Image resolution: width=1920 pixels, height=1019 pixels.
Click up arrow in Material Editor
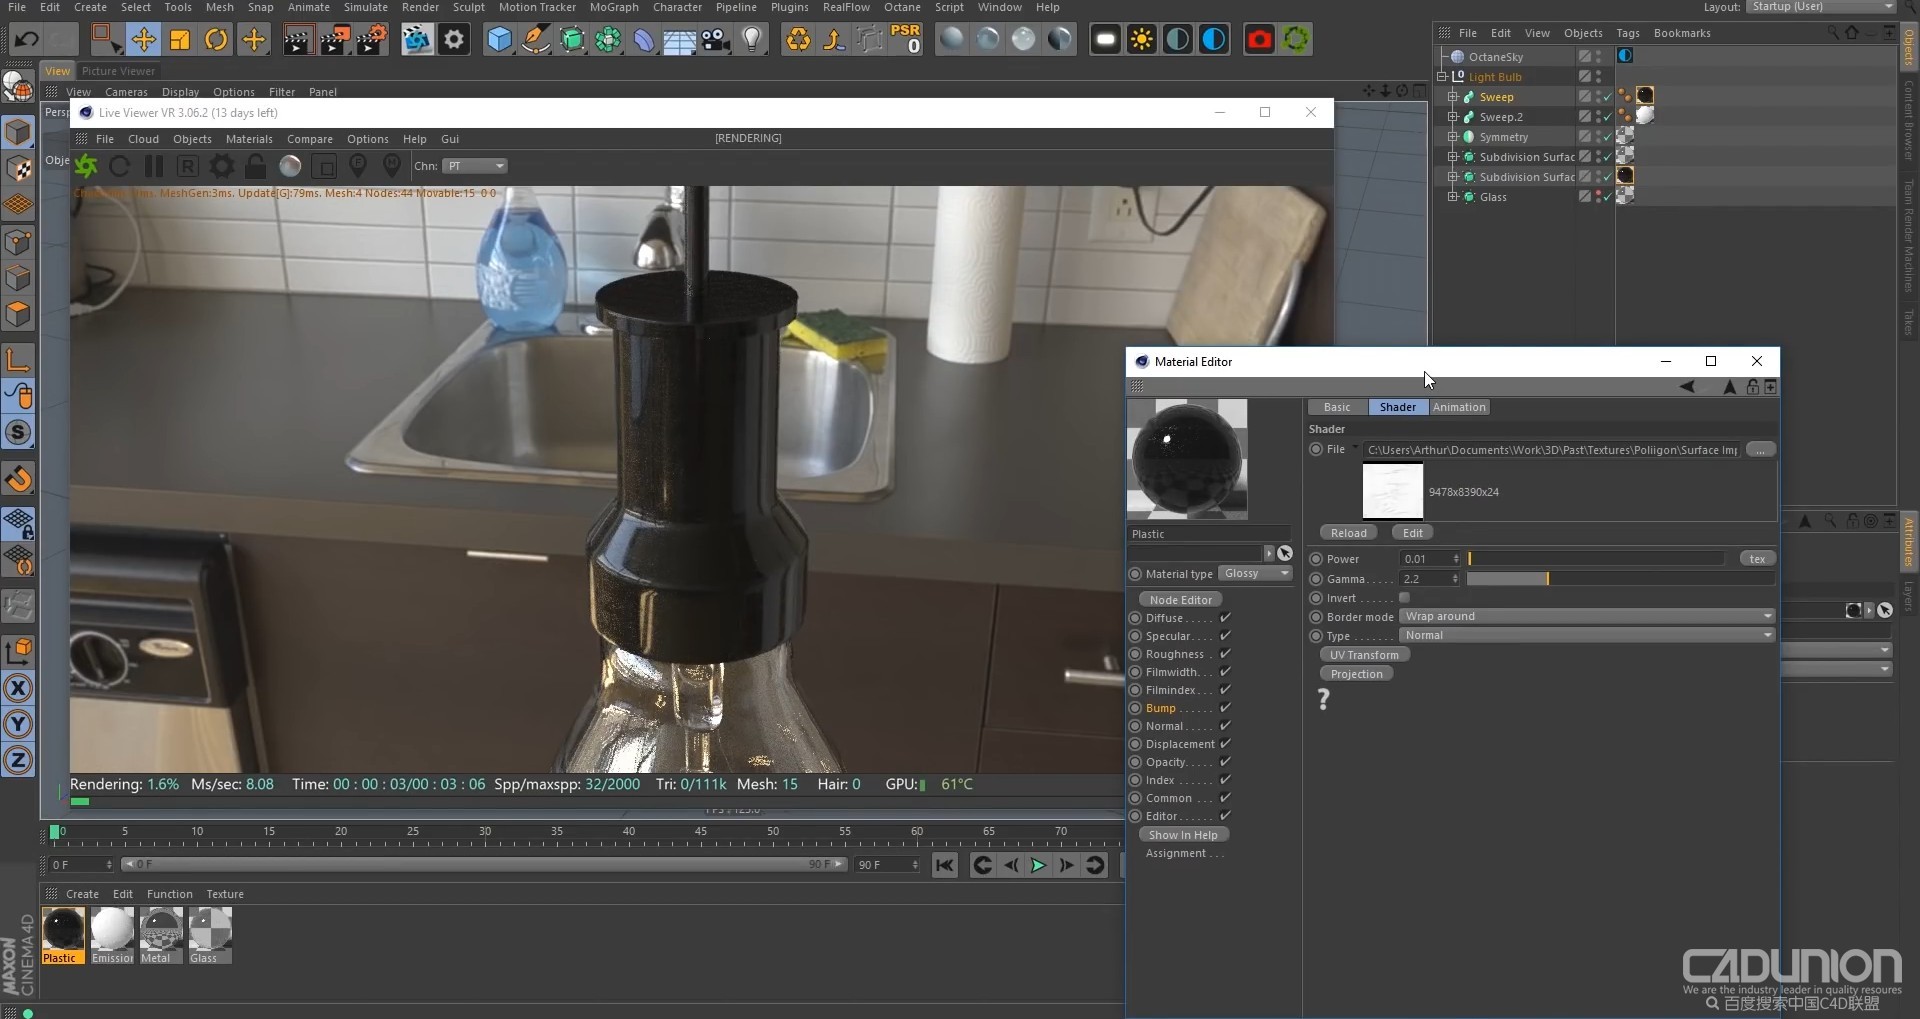coord(1729,387)
